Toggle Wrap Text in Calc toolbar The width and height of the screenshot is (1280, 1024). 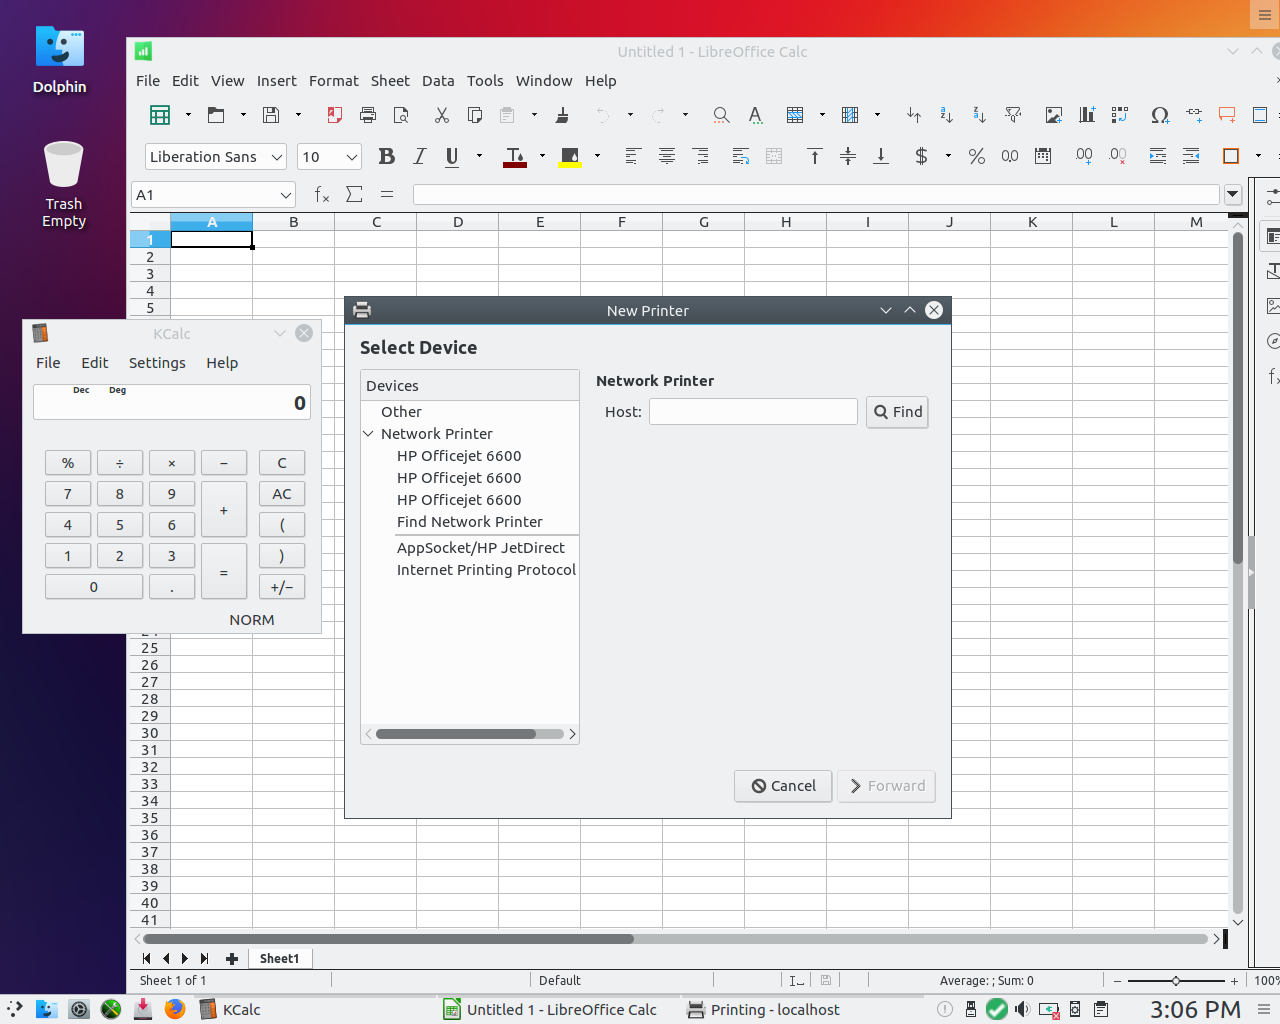click(x=741, y=156)
